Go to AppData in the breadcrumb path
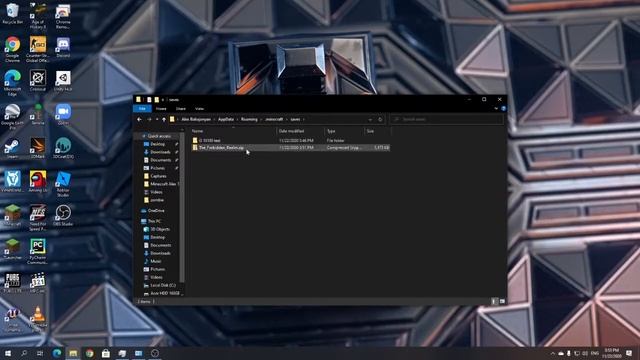The image size is (640, 360). click(x=226, y=119)
